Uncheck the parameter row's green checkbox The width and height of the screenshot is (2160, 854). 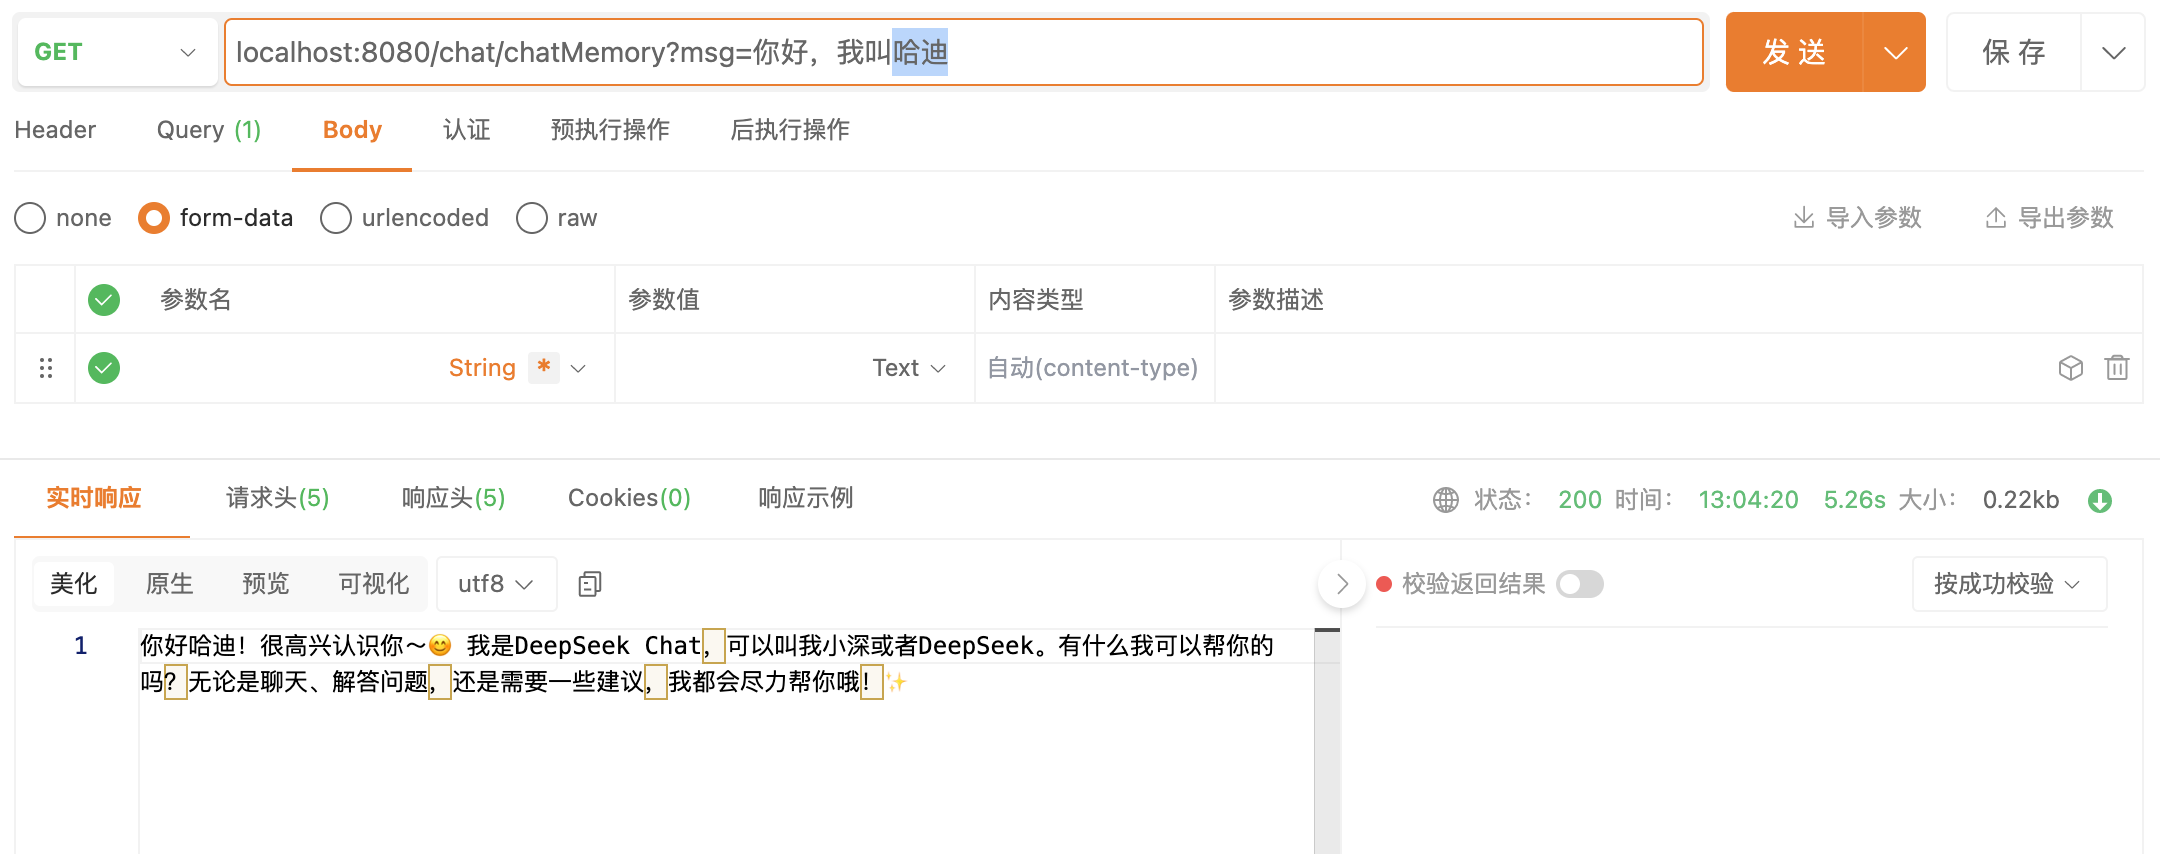(x=104, y=368)
